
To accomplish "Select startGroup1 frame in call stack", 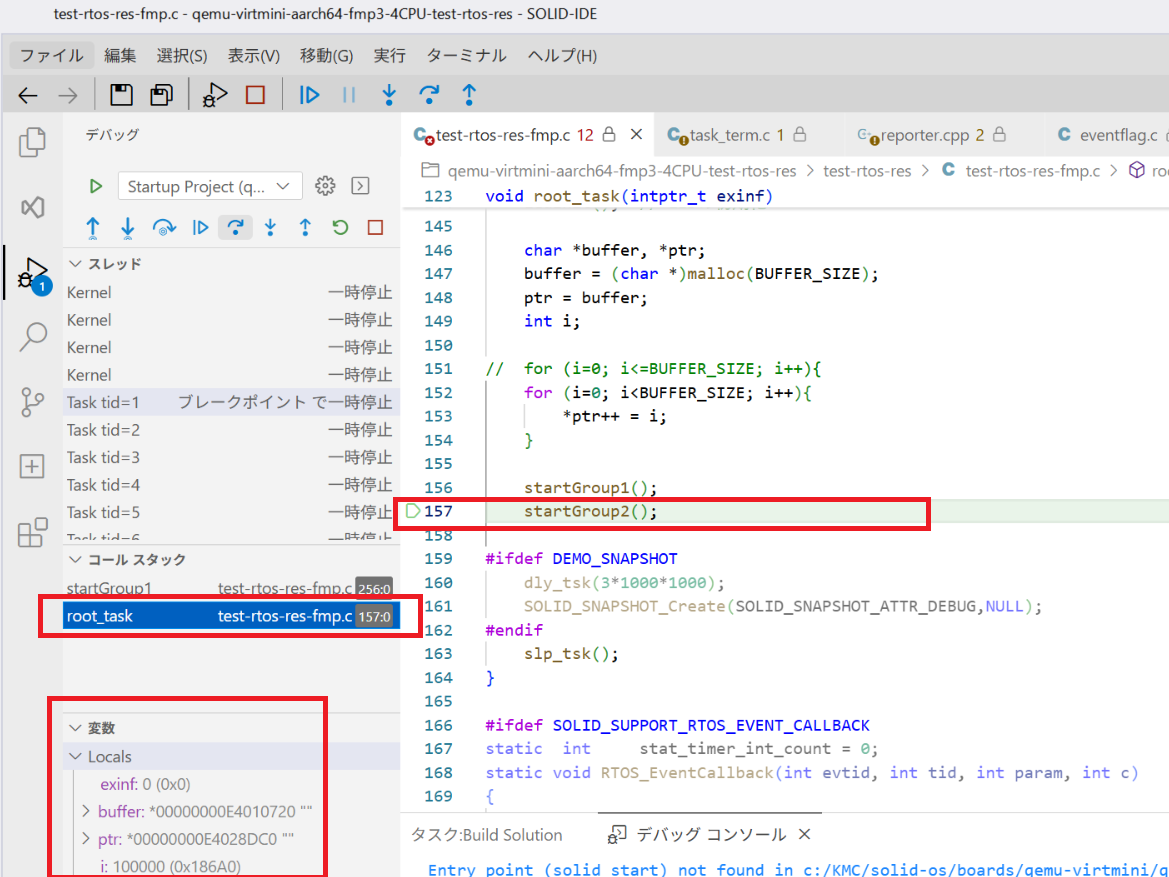I will click(x=109, y=588).
